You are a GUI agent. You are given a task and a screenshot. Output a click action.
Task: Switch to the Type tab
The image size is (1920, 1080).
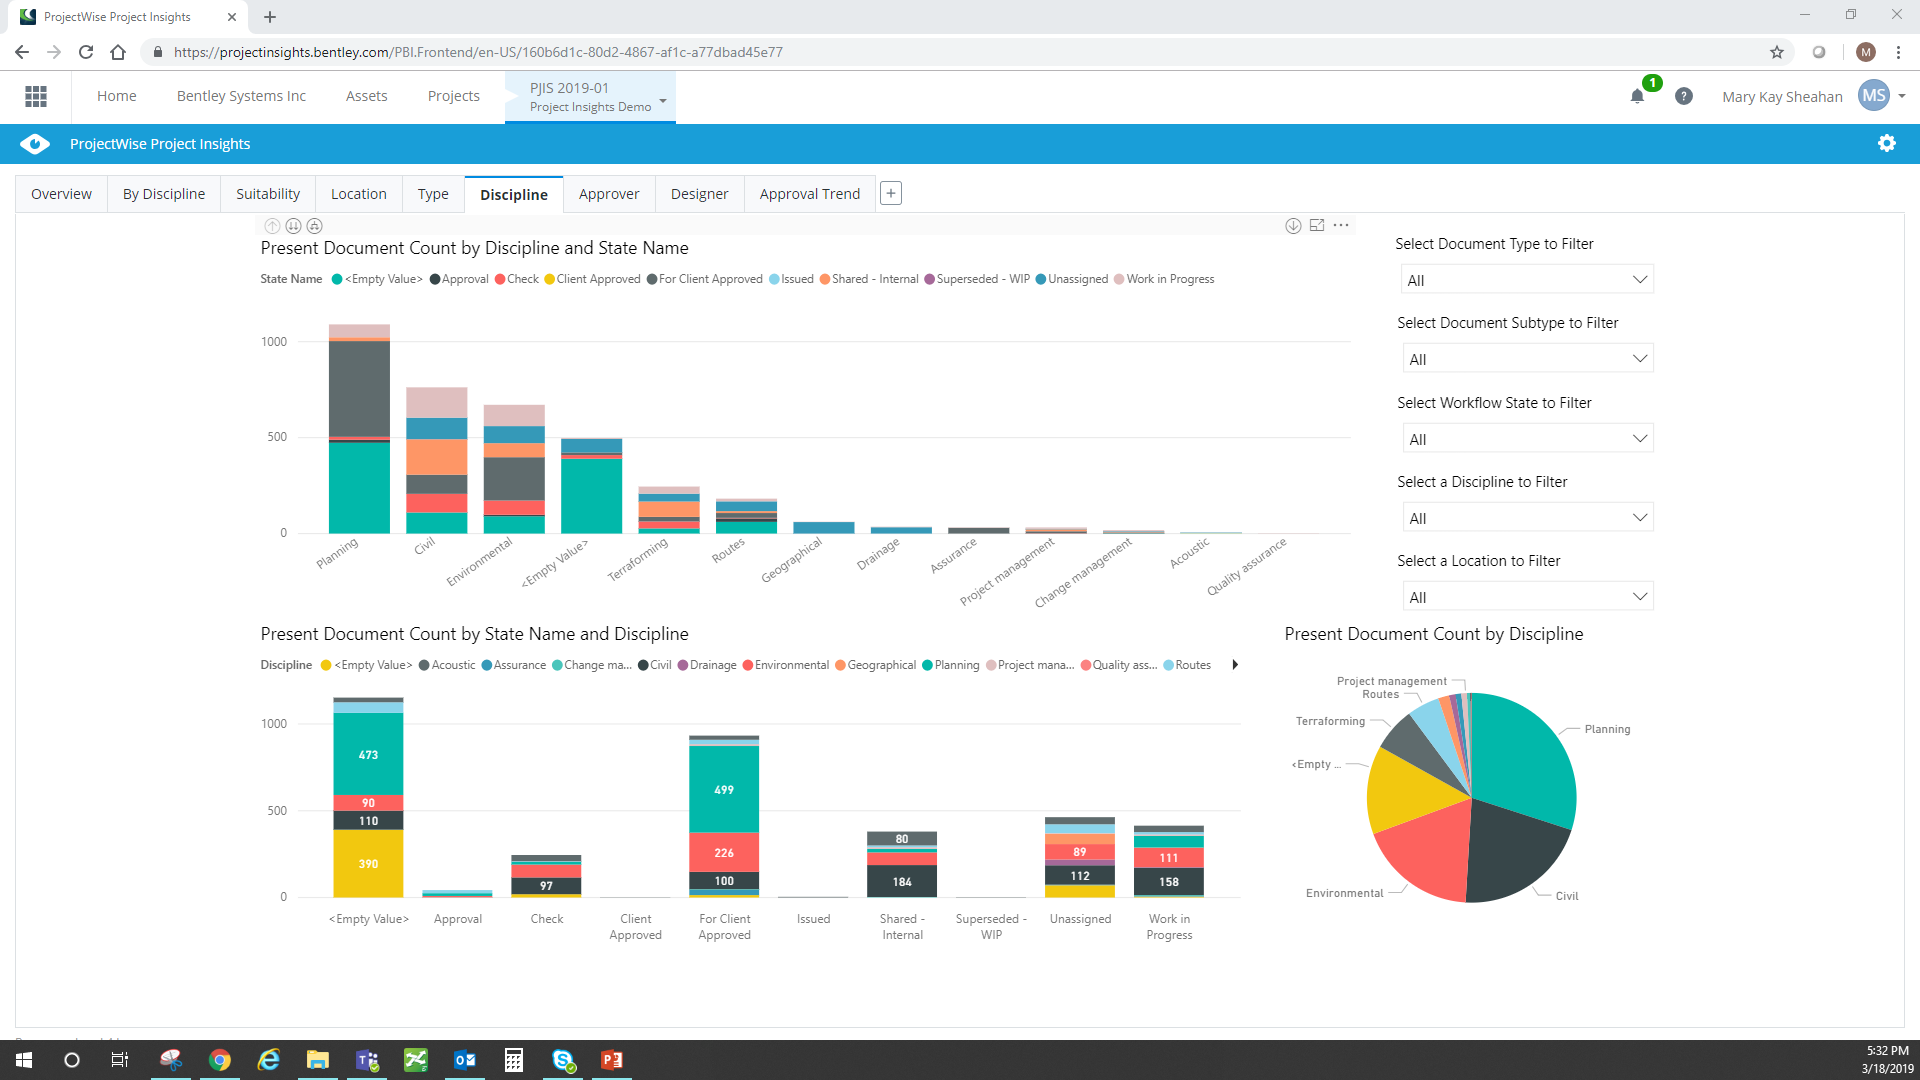[433, 194]
